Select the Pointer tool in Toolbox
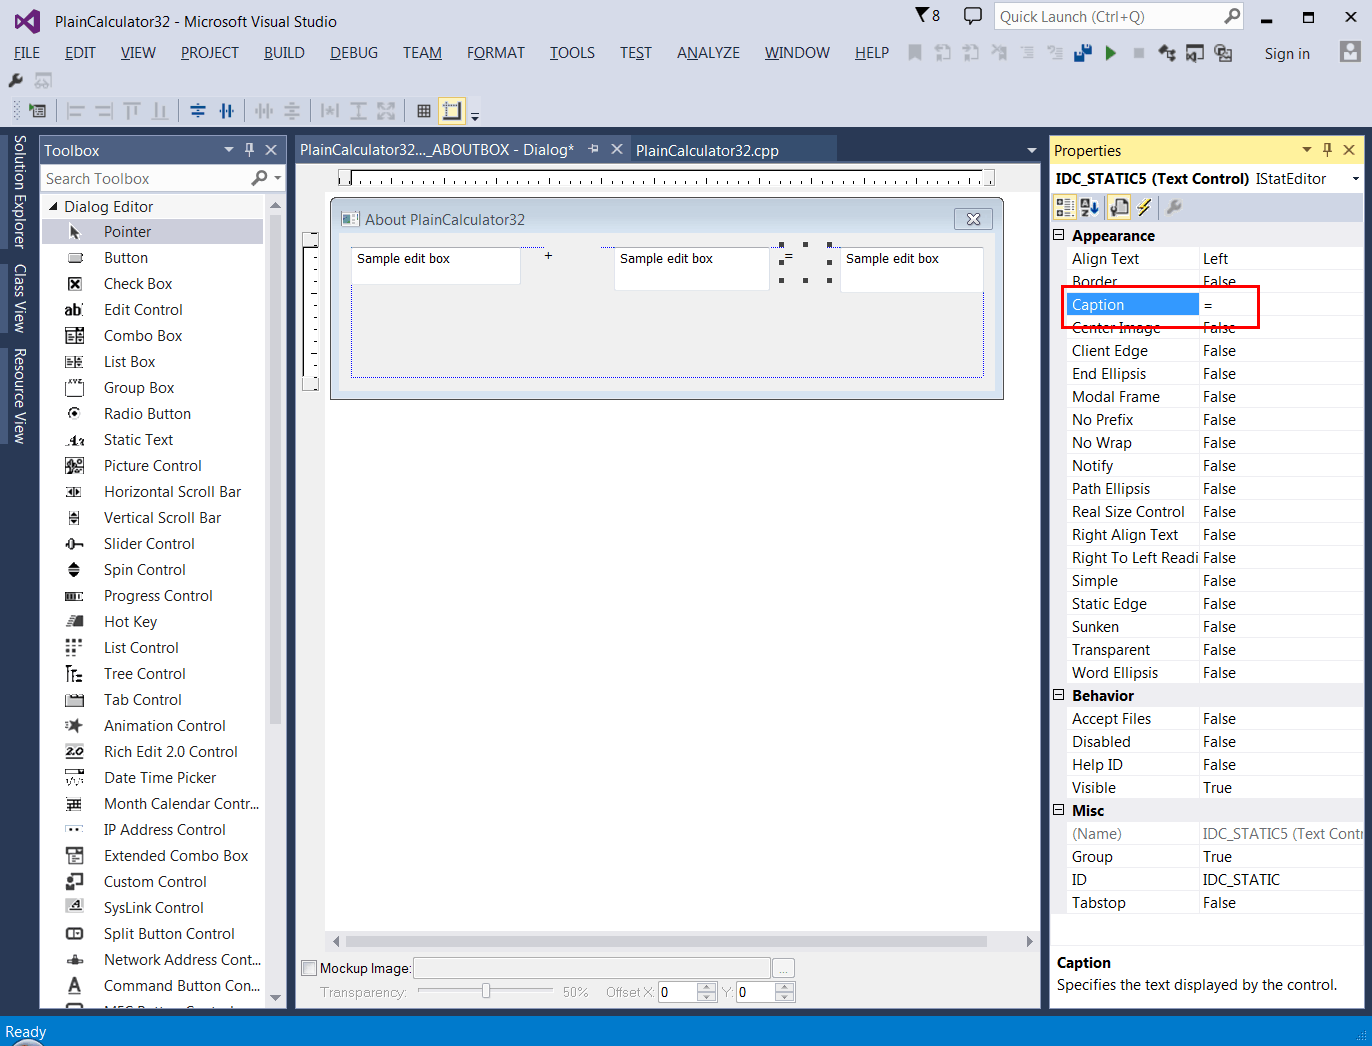Image resolution: width=1372 pixels, height=1046 pixels. tap(152, 232)
